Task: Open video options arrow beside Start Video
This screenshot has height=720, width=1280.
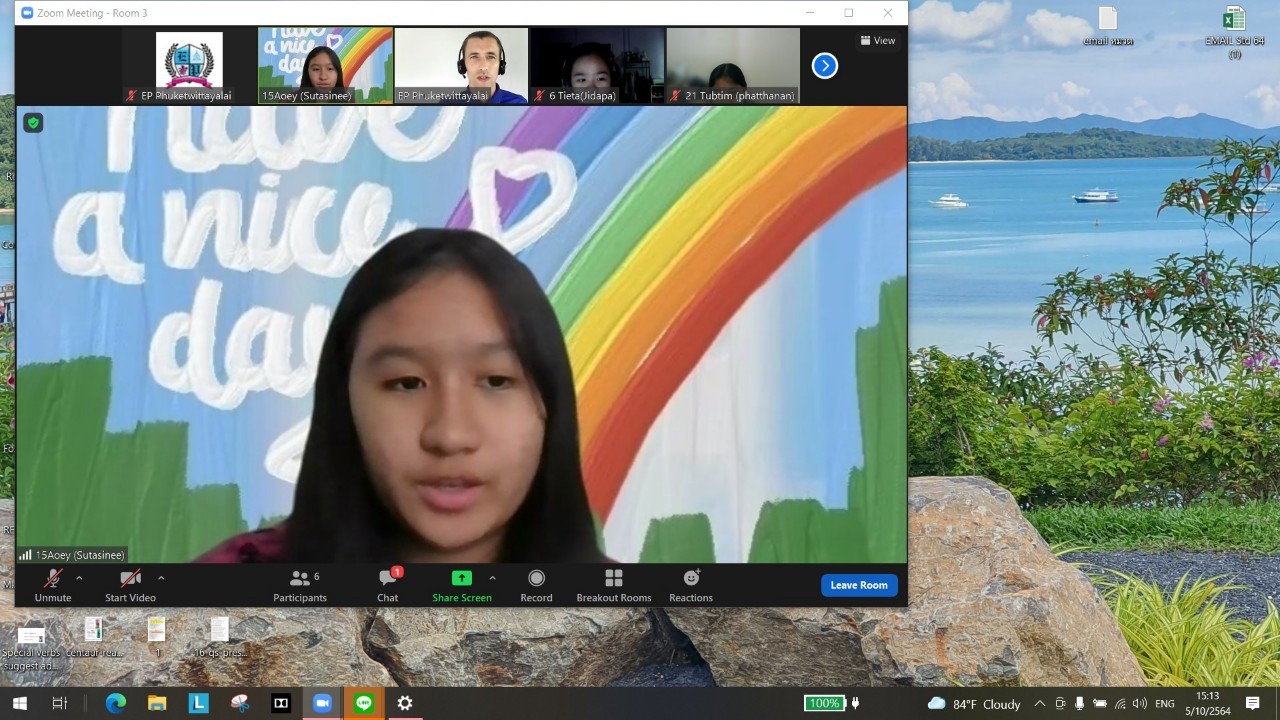Action: (161, 578)
